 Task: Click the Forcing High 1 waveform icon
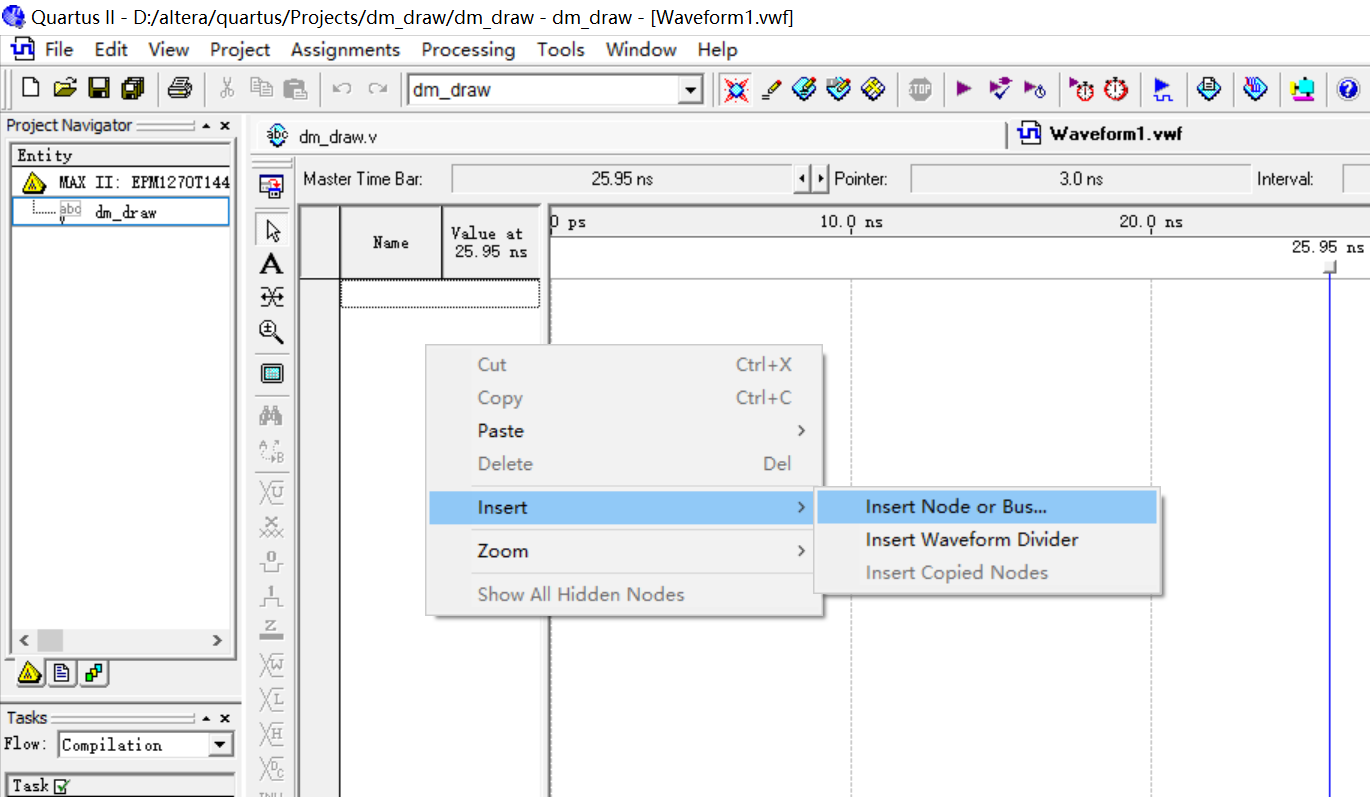click(271, 596)
